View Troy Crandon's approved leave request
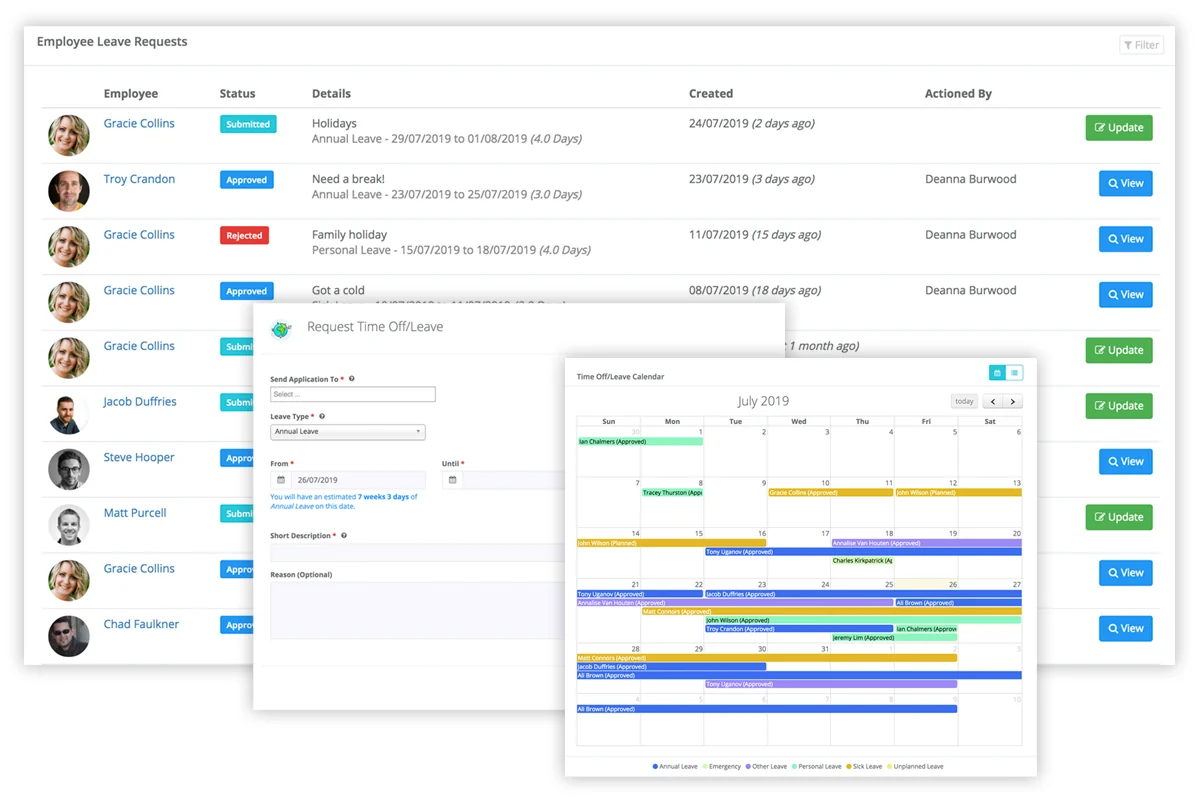 [1126, 183]
